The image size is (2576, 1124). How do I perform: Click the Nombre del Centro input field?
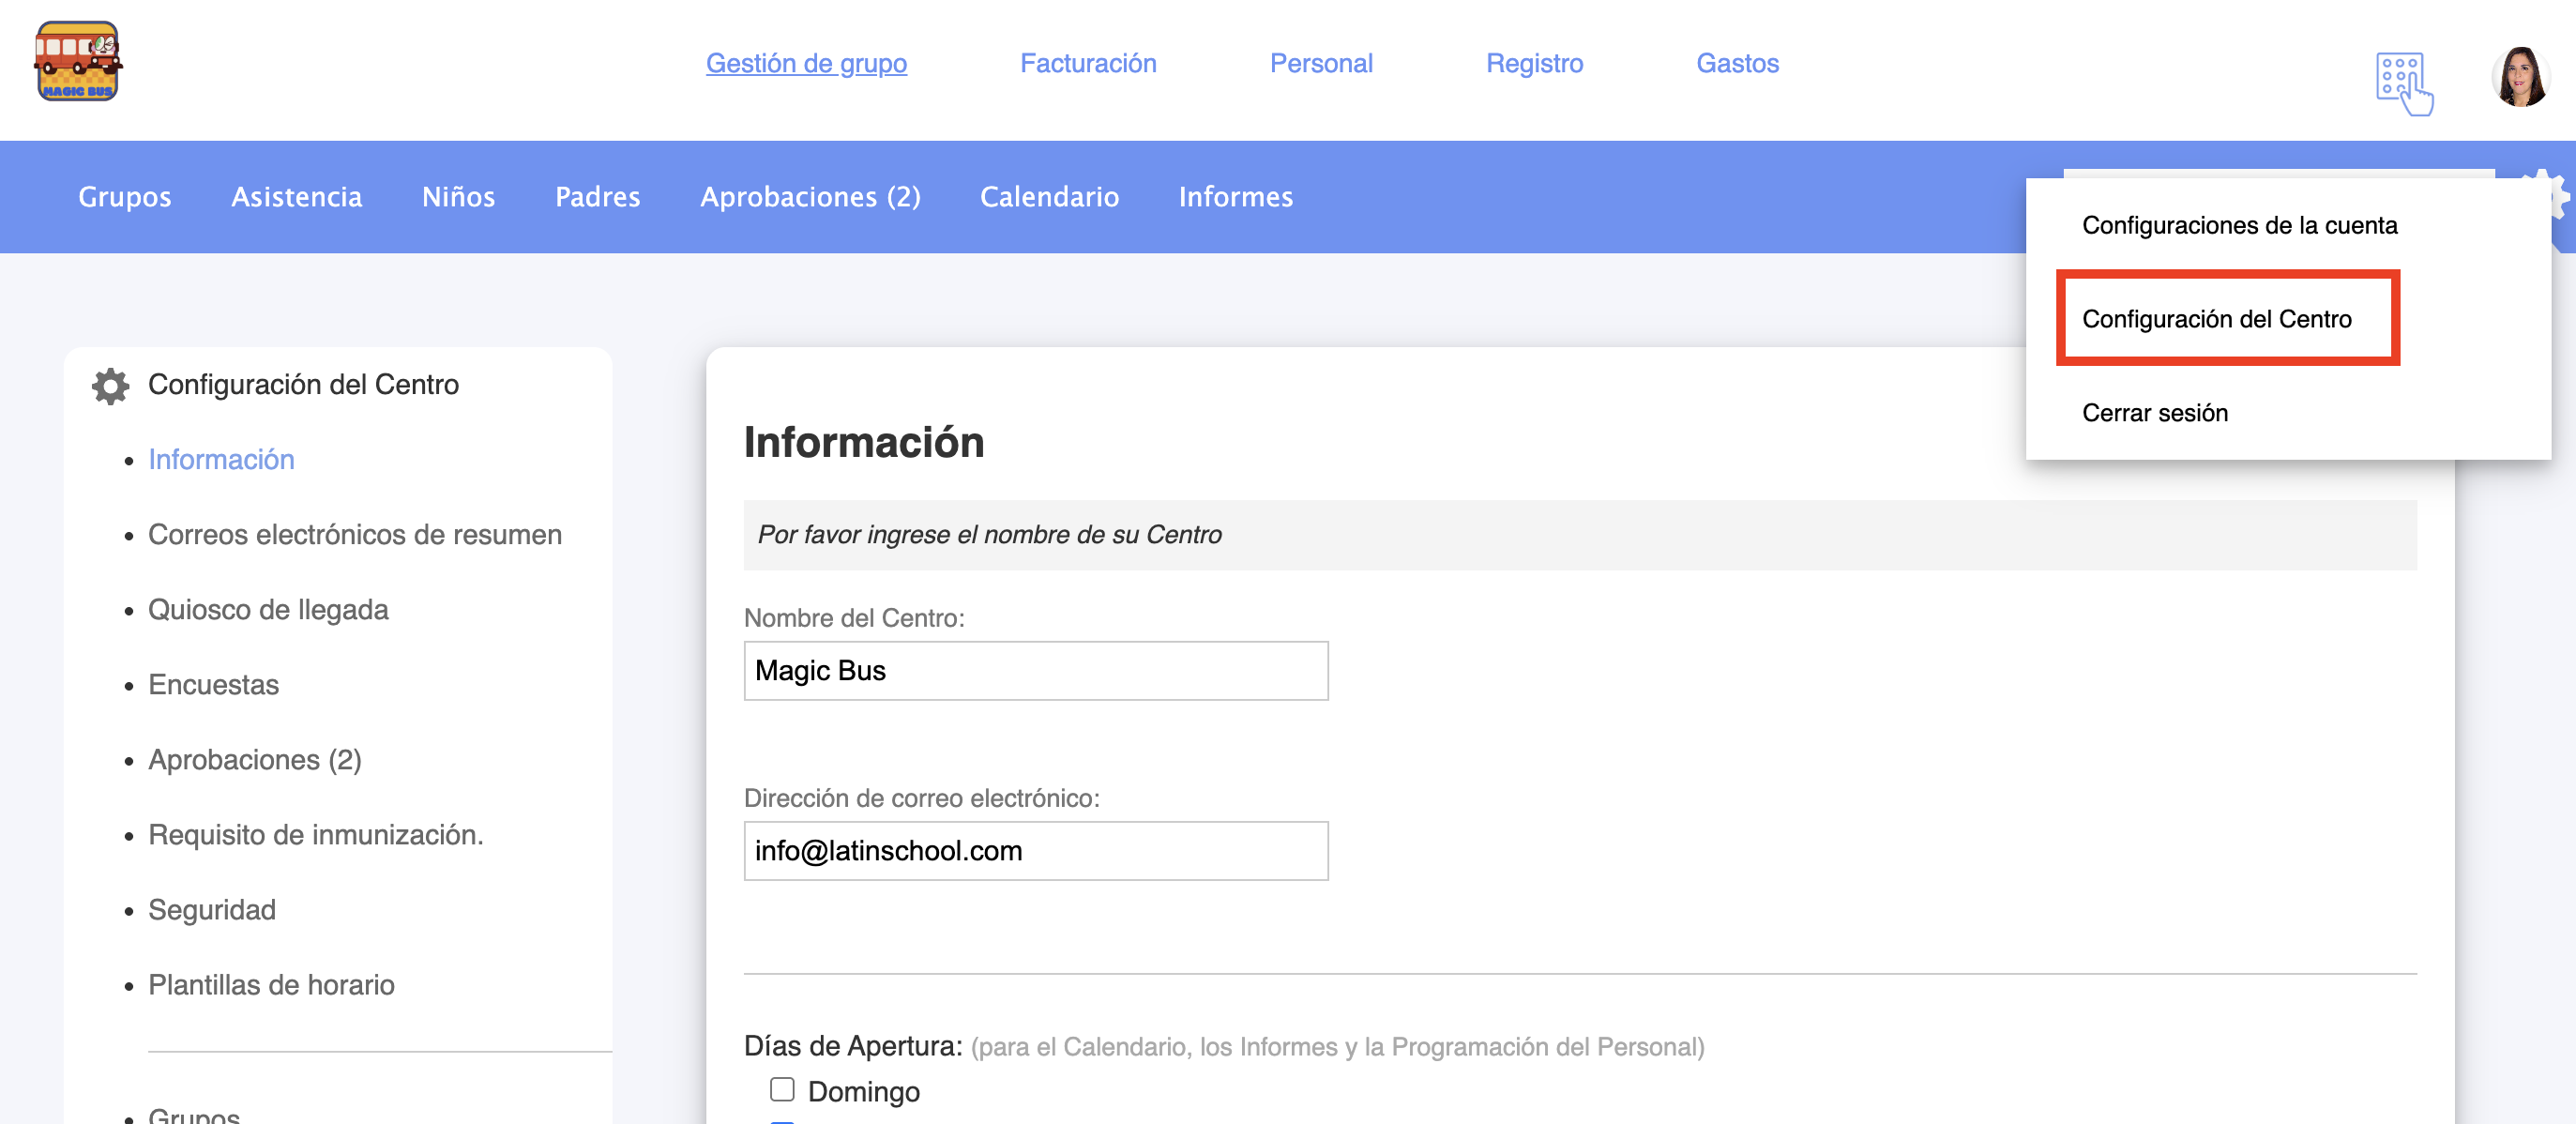1035,670
